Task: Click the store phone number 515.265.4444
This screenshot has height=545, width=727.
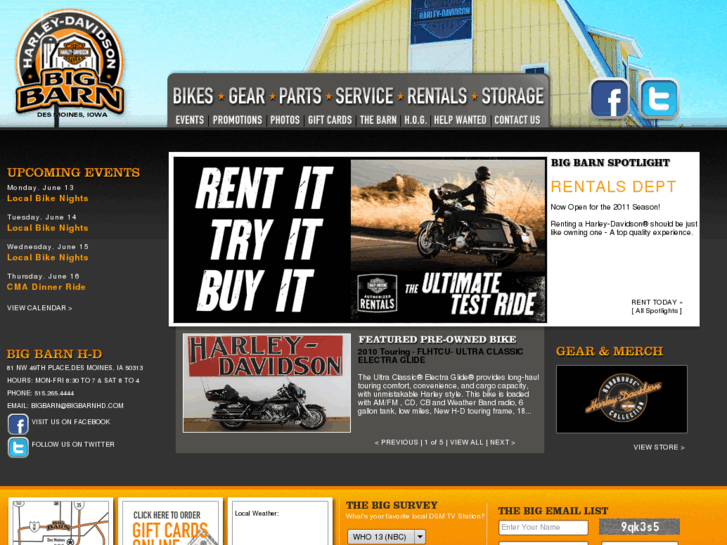Action: (x=54, y=393)
